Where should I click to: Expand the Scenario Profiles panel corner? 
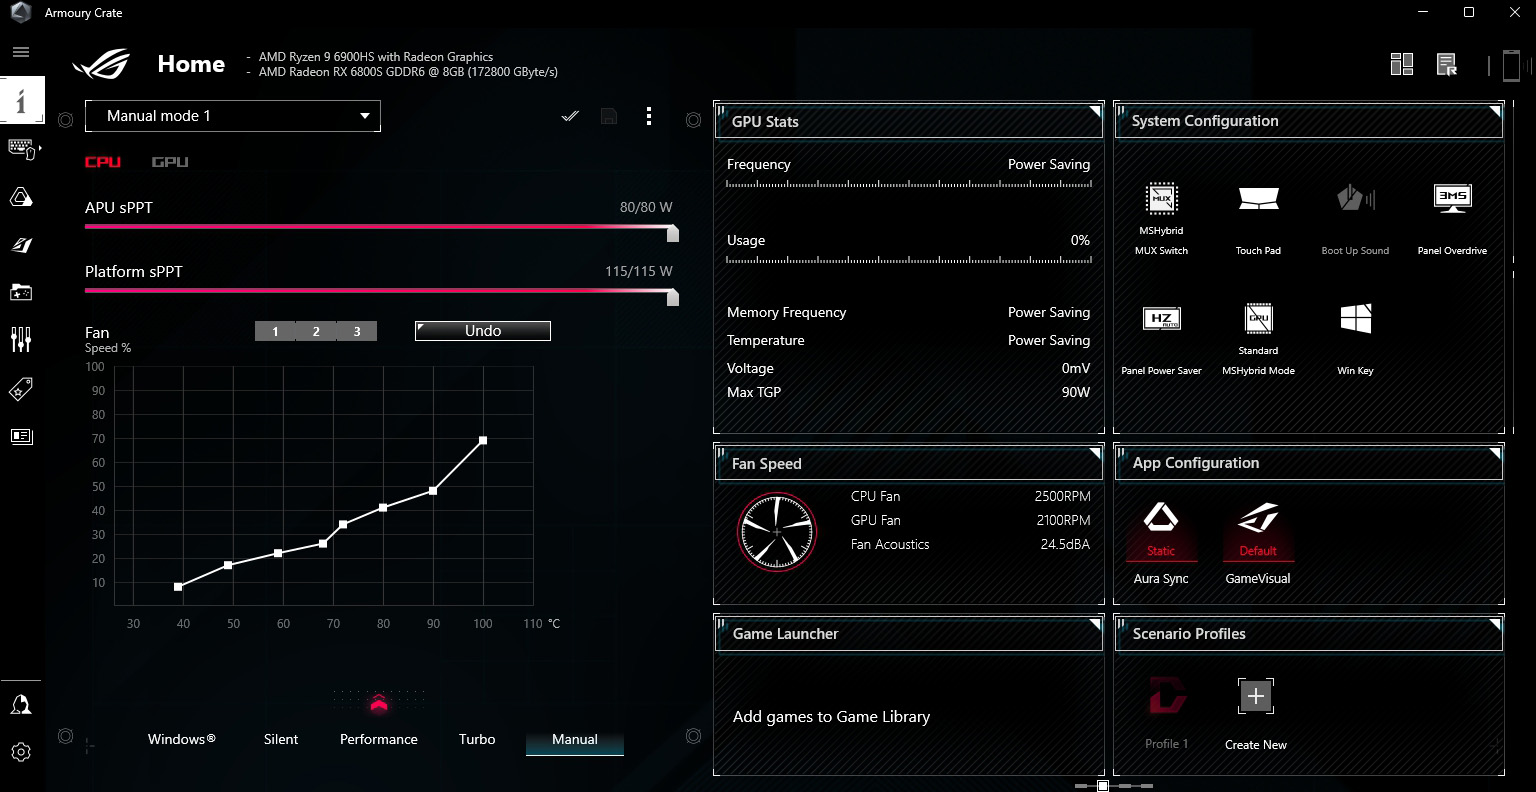point(1496,623)
